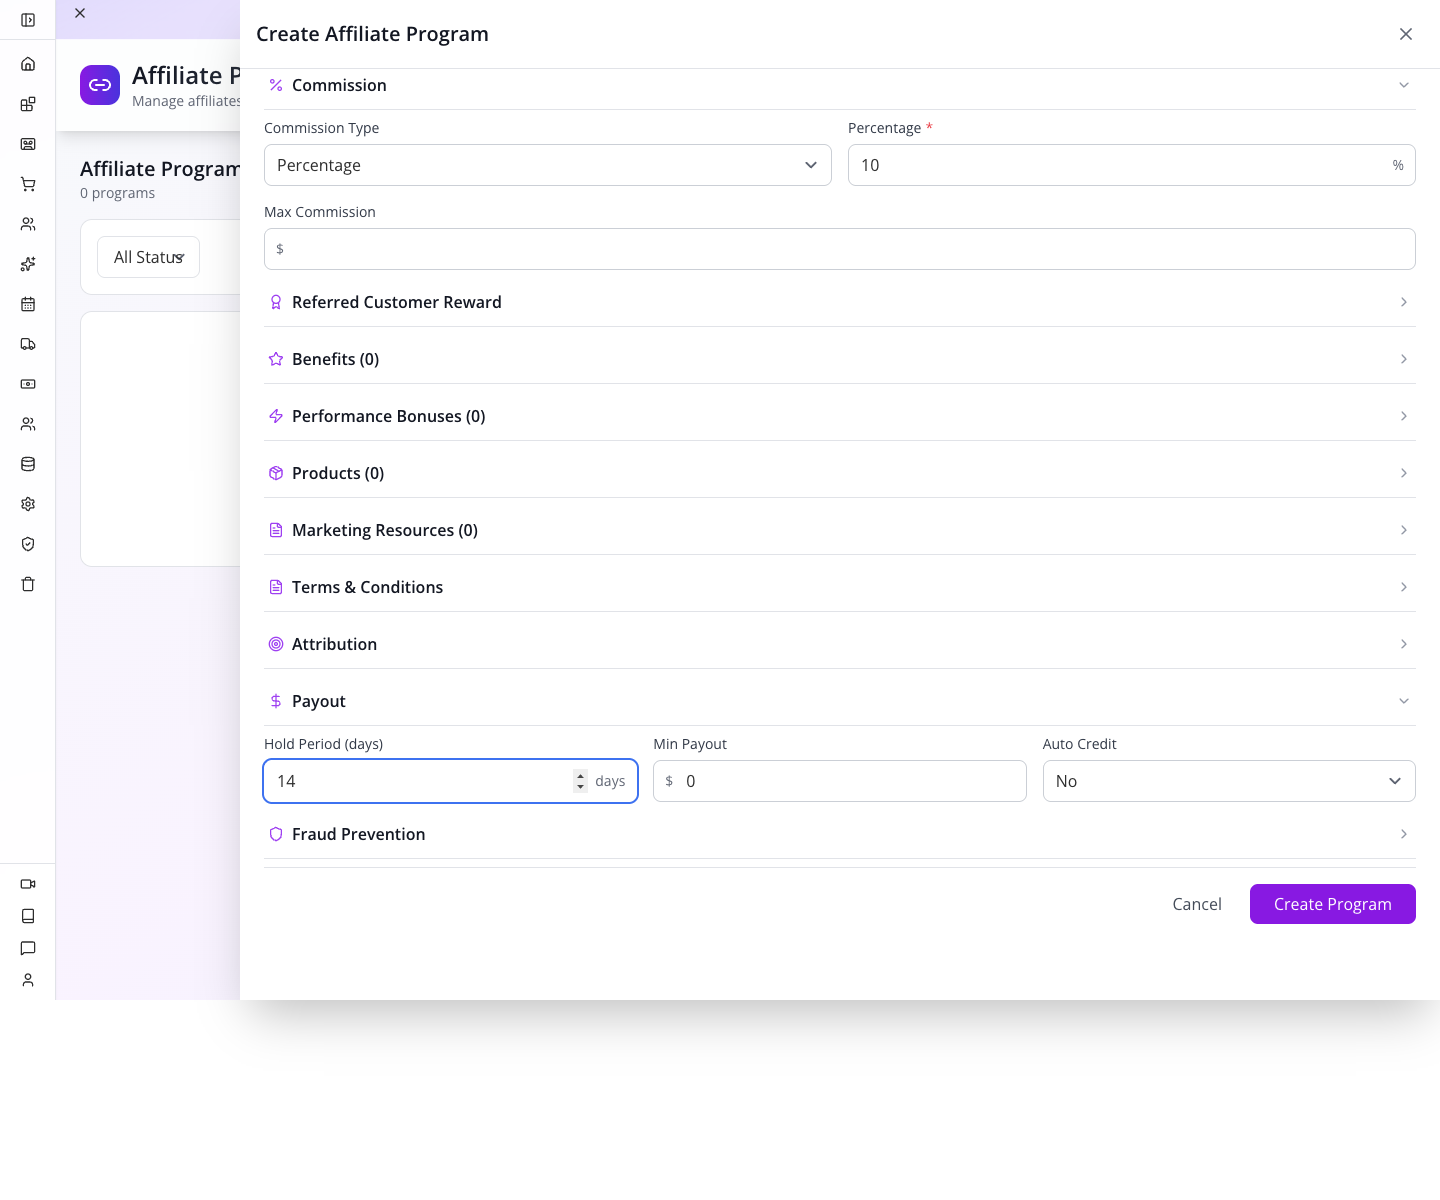Expand the Attribution section
Screen dimensions: 1440x1200
[x=840, y=644]
